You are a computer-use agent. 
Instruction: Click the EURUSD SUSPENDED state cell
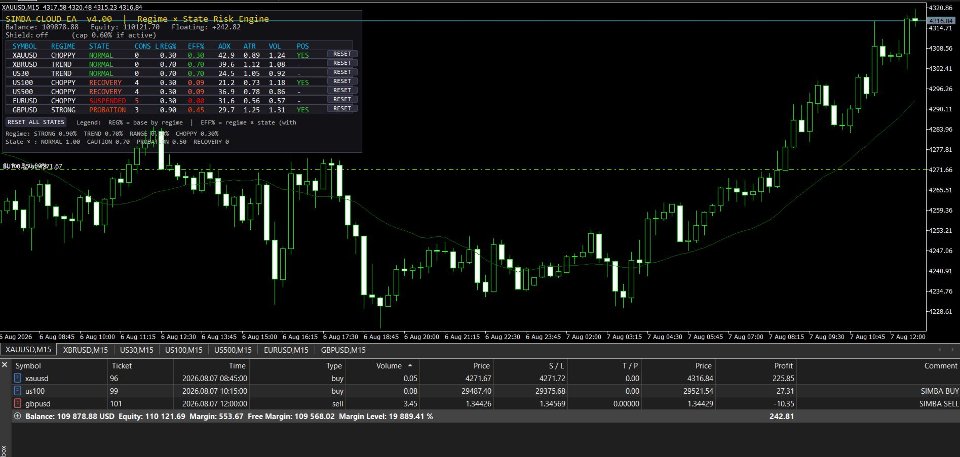(107, 100)
